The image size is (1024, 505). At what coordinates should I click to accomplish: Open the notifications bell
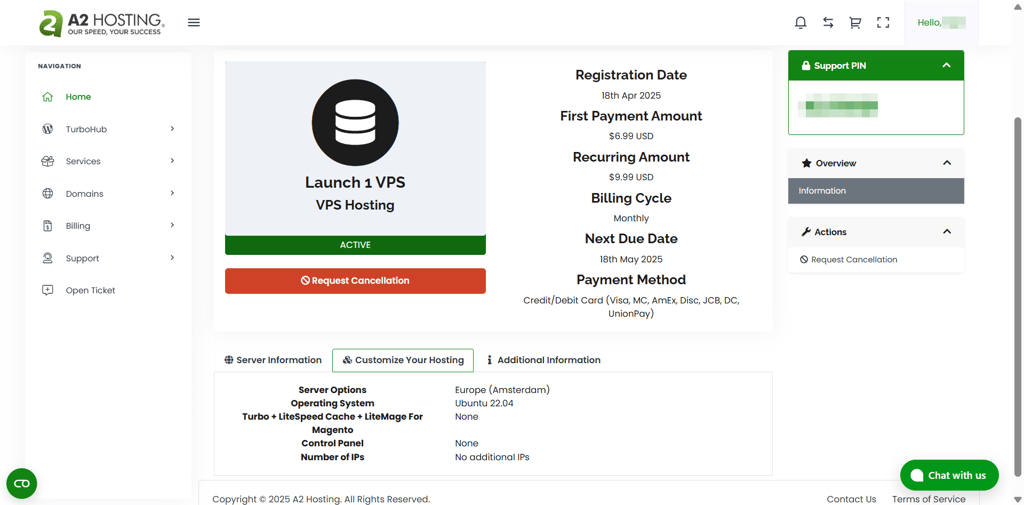pos(801,22)
